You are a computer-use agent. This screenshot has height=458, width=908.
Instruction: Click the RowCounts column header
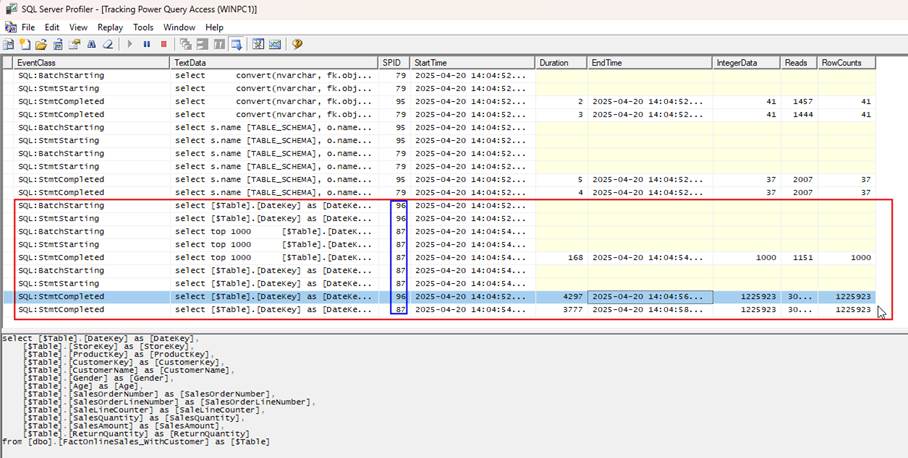pyautogui.click(x=846, y=63)
